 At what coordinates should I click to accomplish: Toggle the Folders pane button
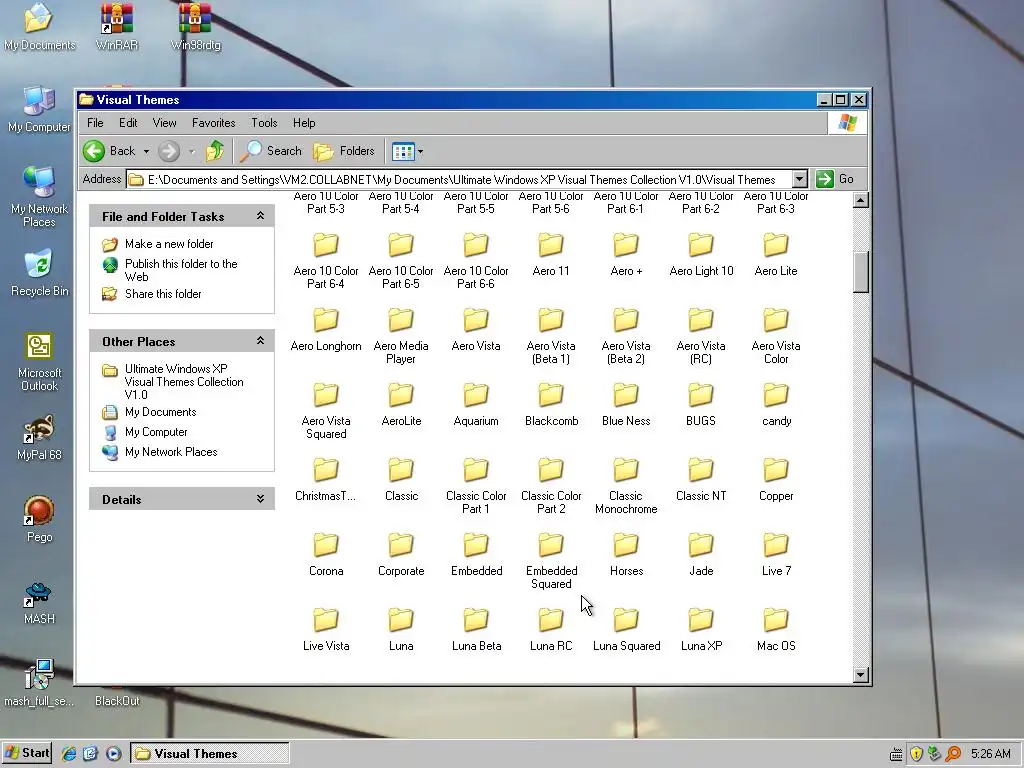click(344, 152)
